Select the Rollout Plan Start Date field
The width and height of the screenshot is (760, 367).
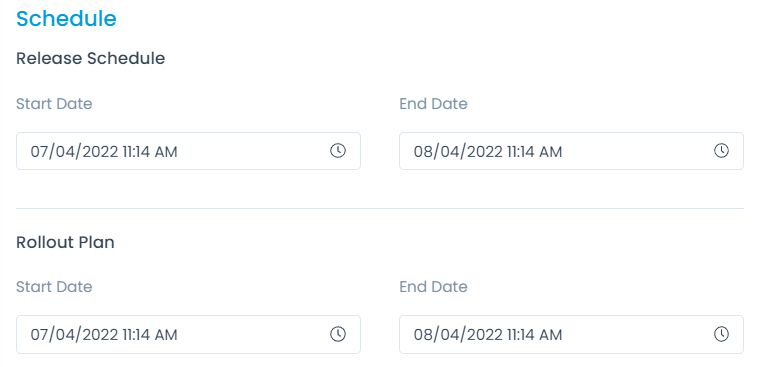[x=188, y=334]
